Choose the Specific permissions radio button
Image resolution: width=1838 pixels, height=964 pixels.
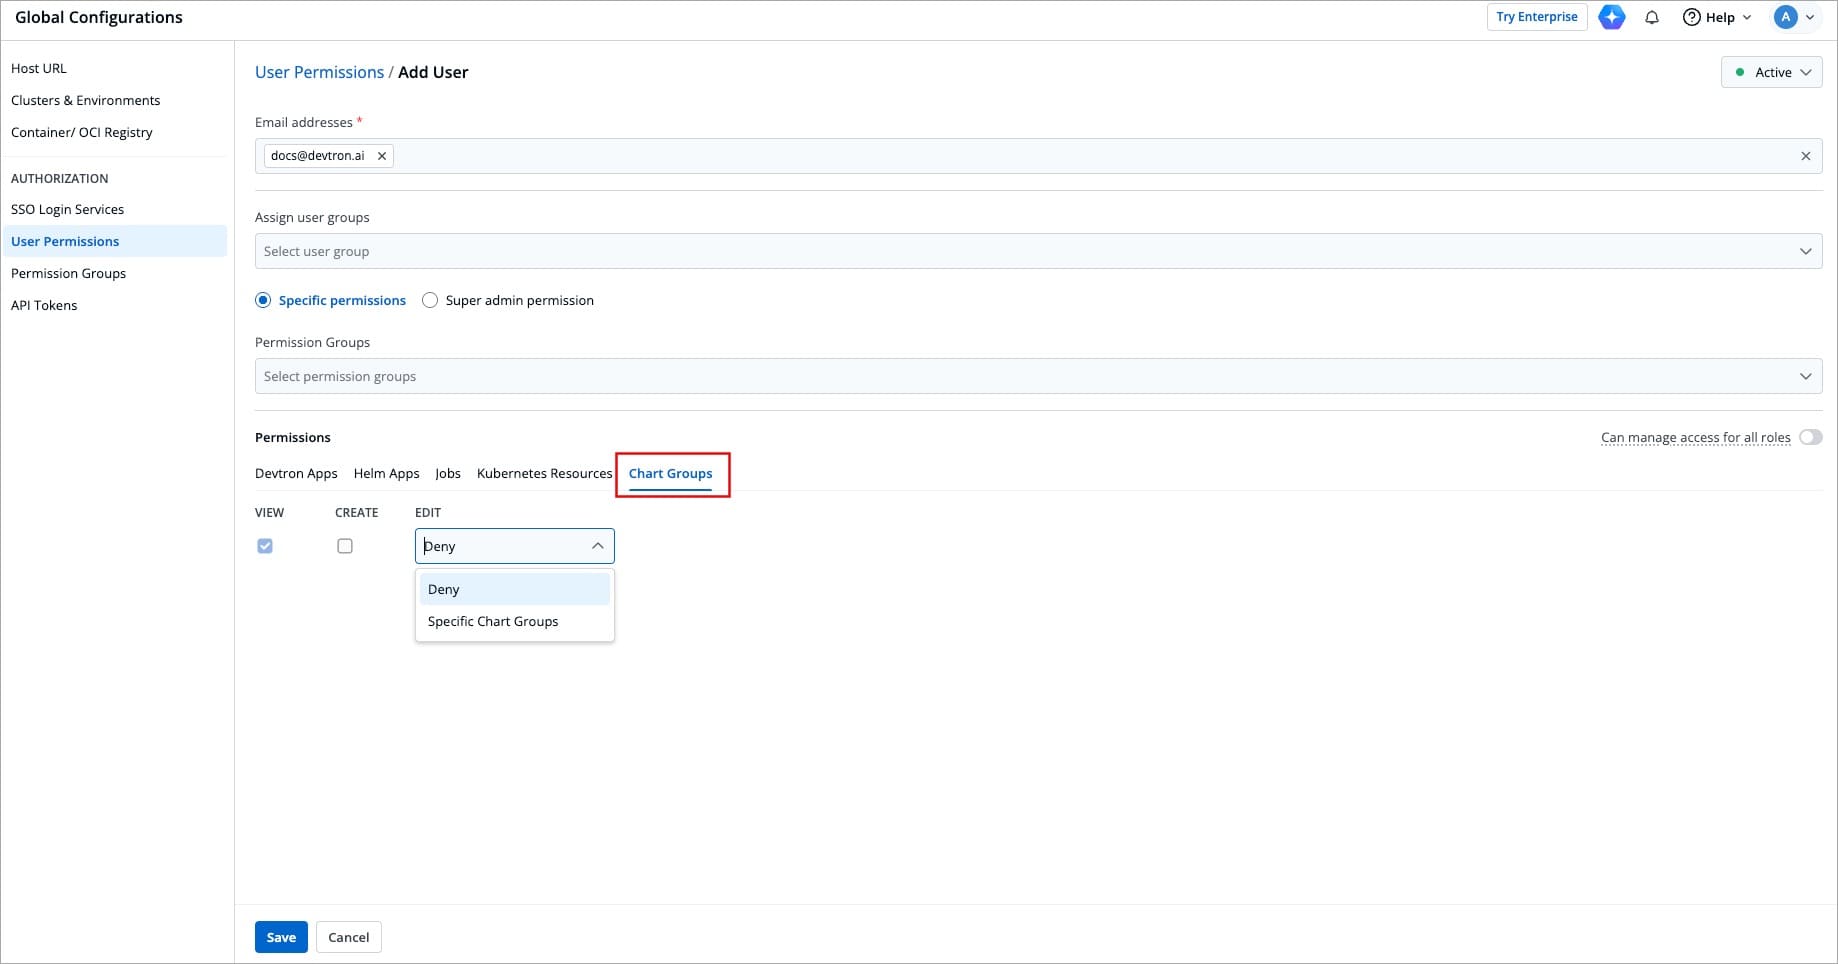click(263, 300)
